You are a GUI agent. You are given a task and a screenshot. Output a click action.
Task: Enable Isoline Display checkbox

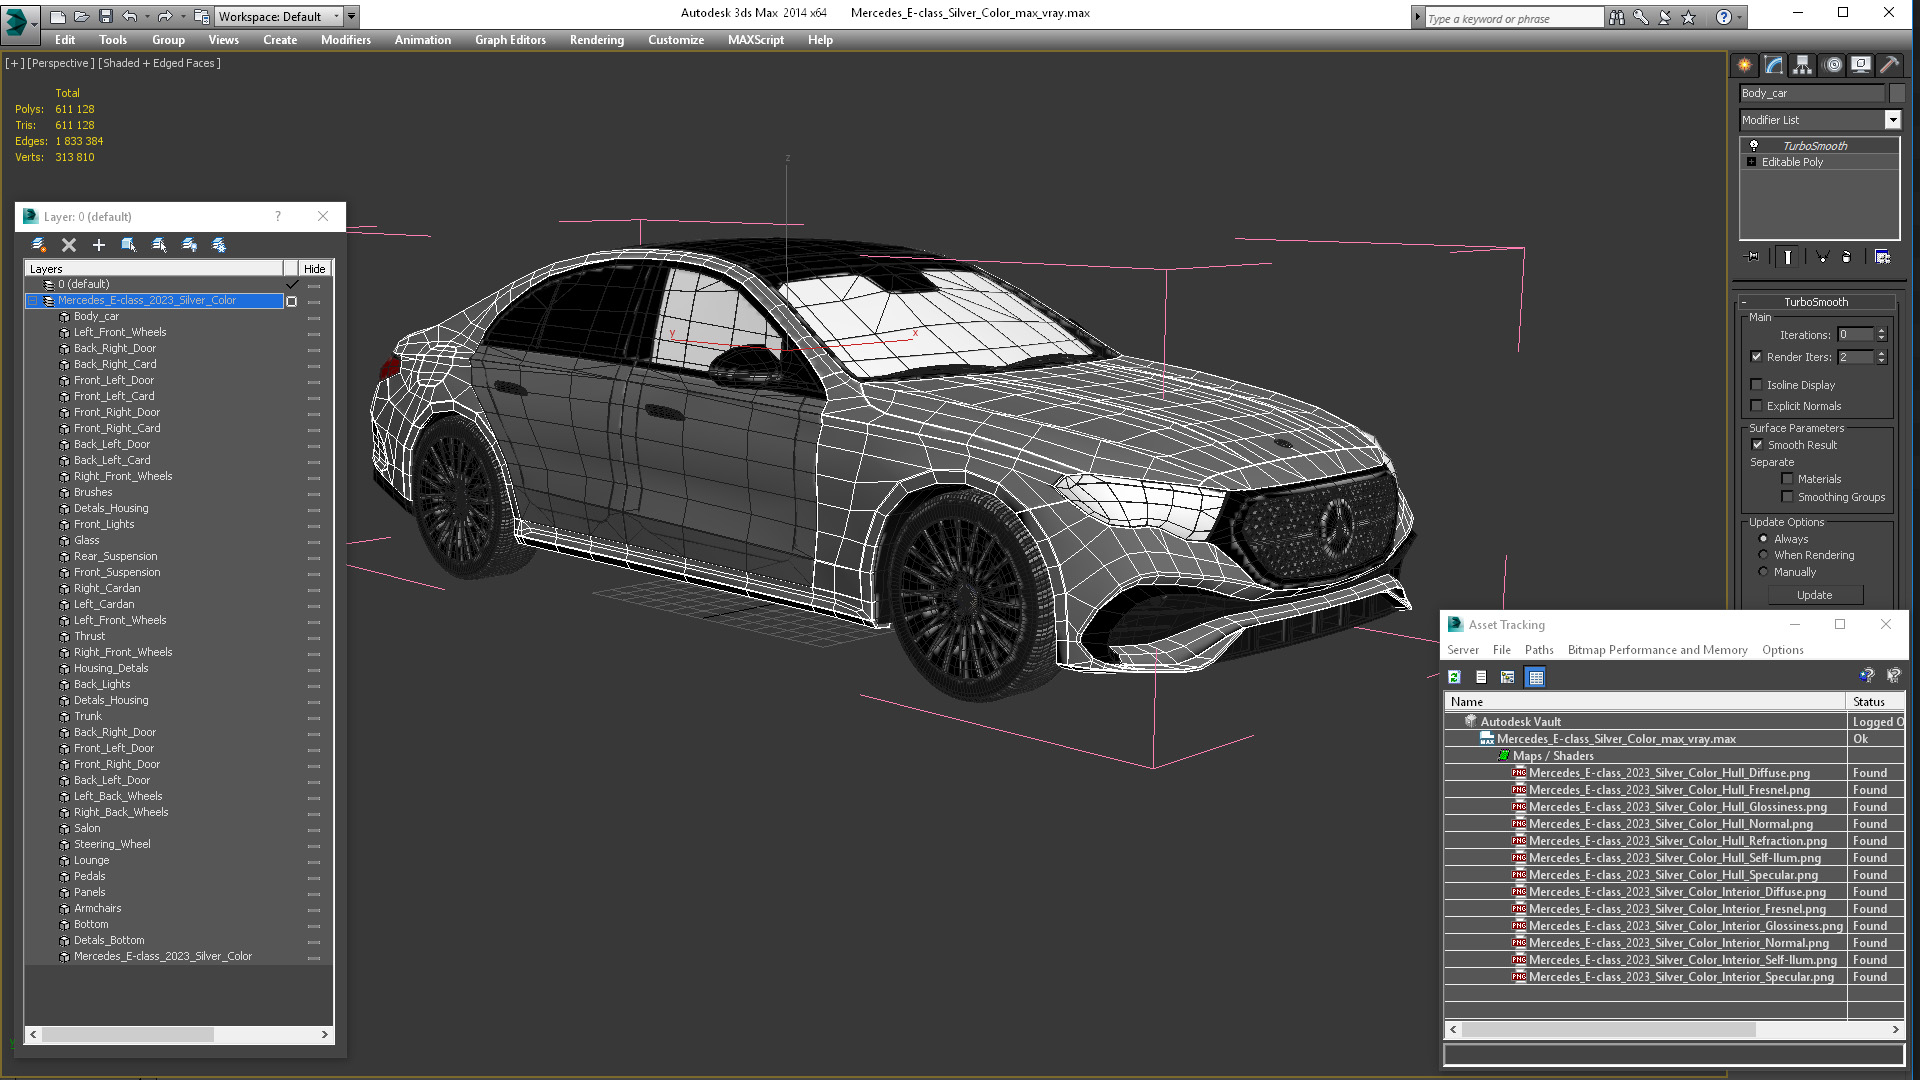[1757, 385]
